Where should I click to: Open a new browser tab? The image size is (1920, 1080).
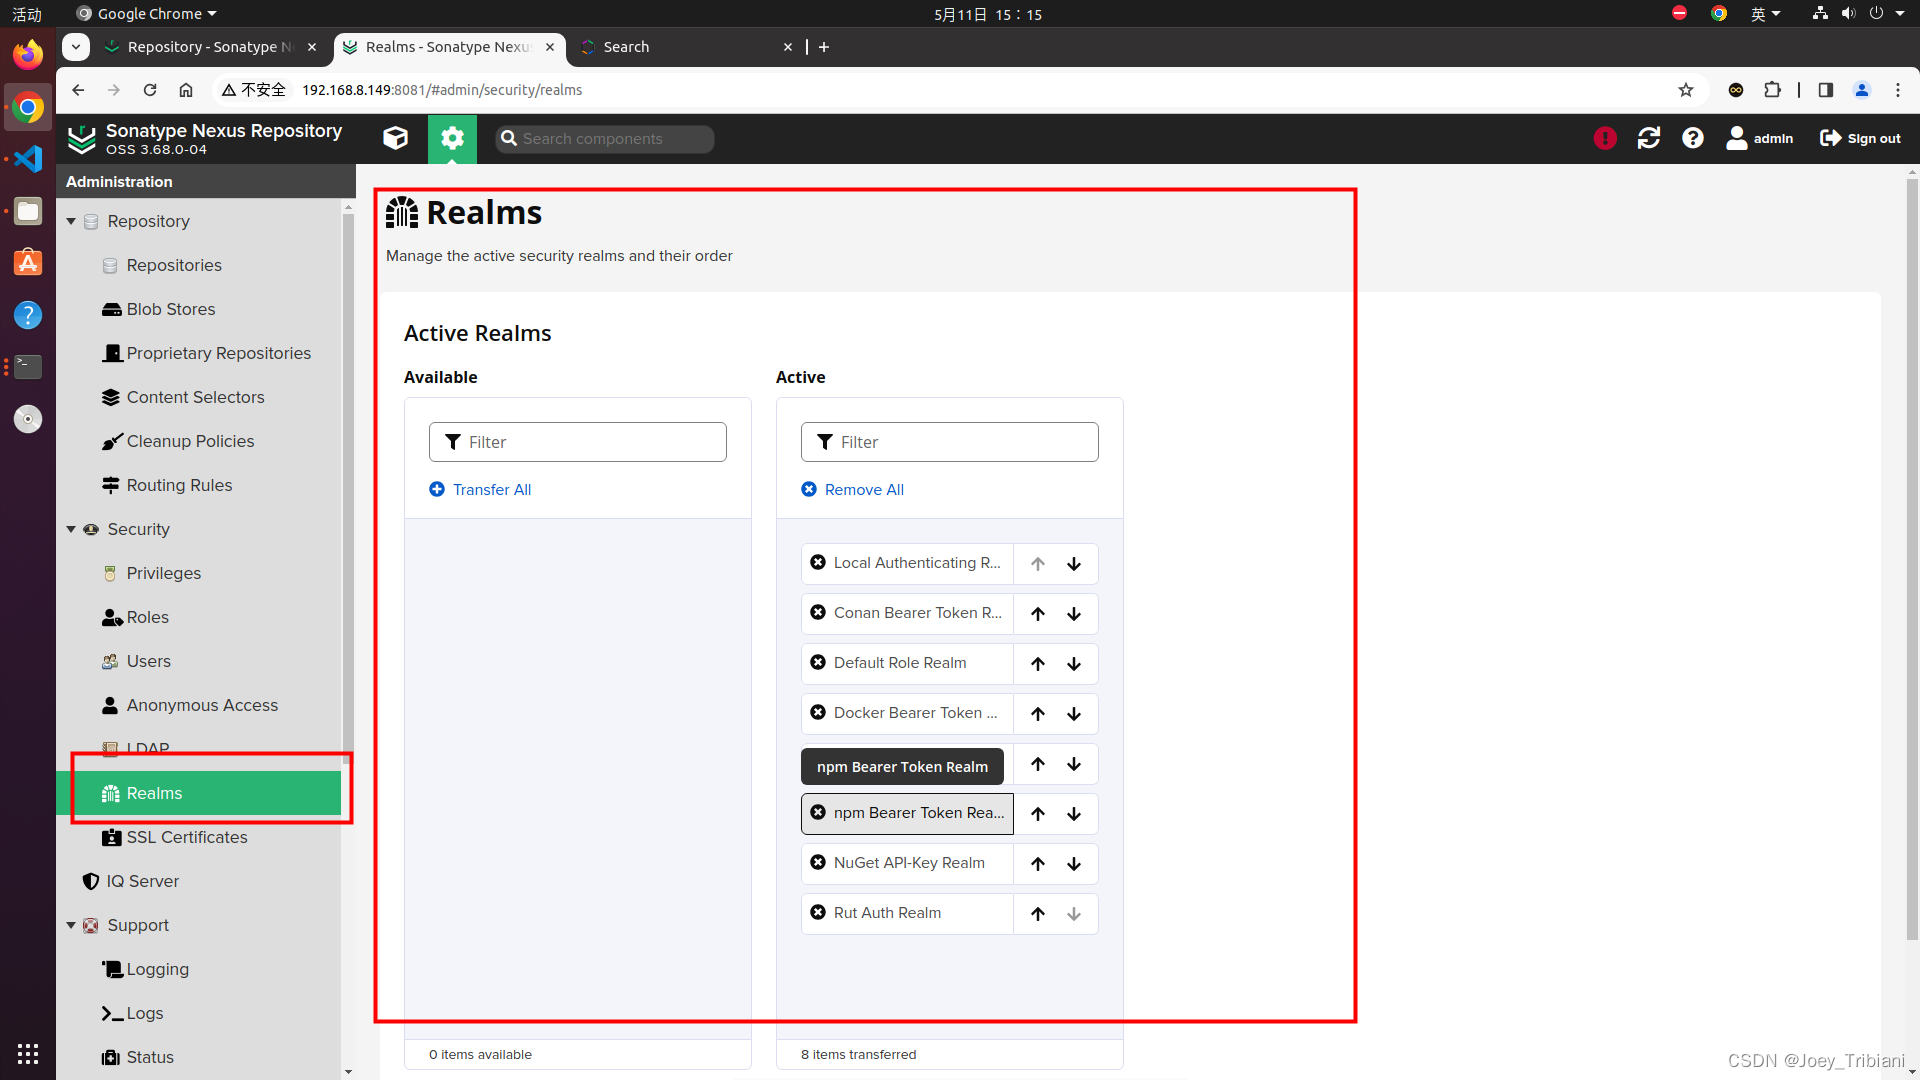coord(824,47)
